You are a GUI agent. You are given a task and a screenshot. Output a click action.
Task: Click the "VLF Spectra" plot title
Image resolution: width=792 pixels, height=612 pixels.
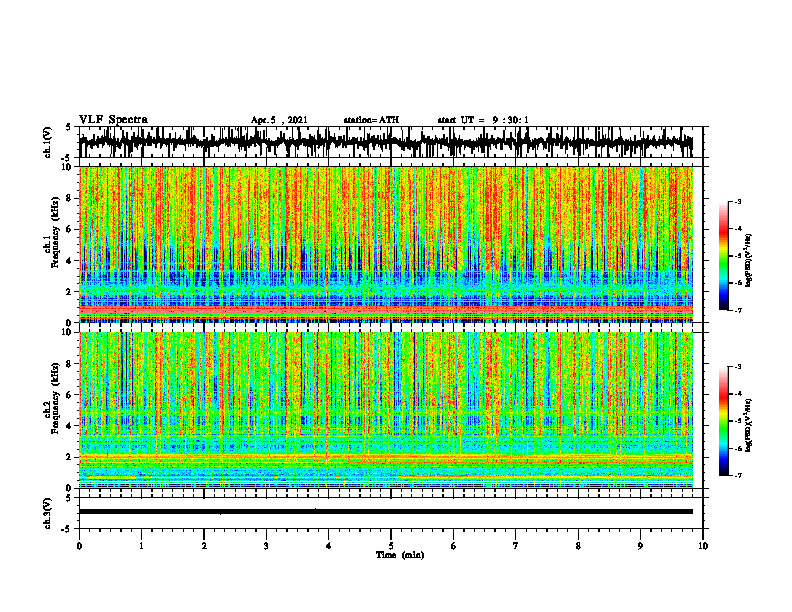click(x=113, y=120)
